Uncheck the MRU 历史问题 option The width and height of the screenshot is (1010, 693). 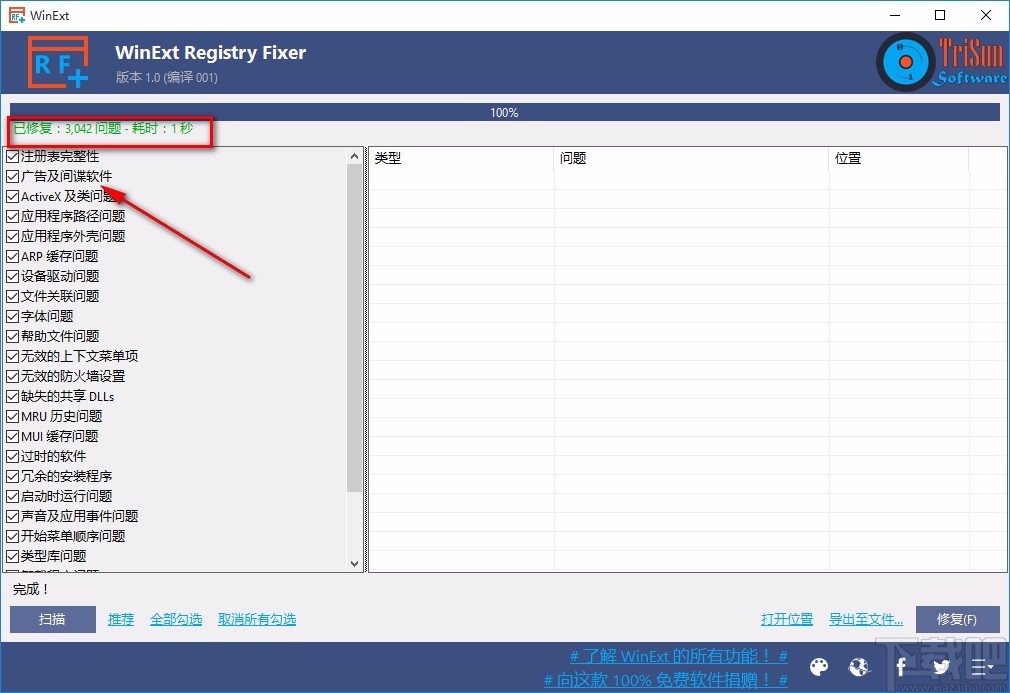coord(12,416)
